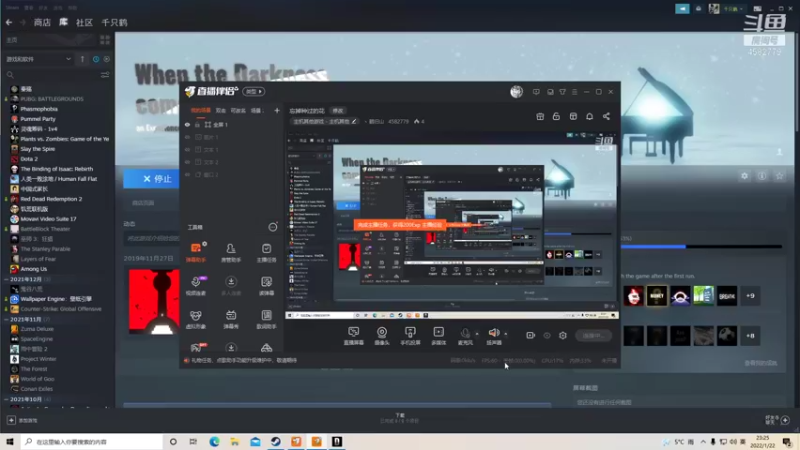This screenshot has width=800, height=450.
Task: Toggle lock on full-screen source 1
Action: 197,124
